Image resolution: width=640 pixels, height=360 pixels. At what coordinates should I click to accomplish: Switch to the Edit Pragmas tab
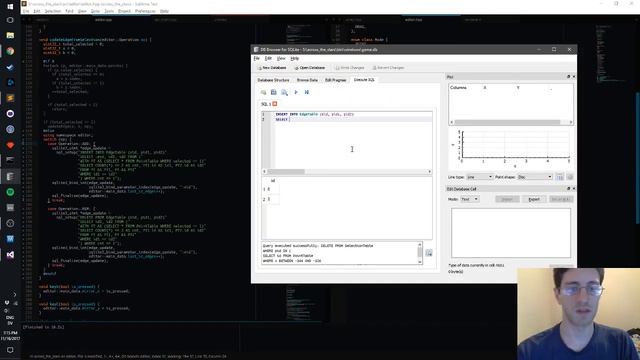pos(336,80)
